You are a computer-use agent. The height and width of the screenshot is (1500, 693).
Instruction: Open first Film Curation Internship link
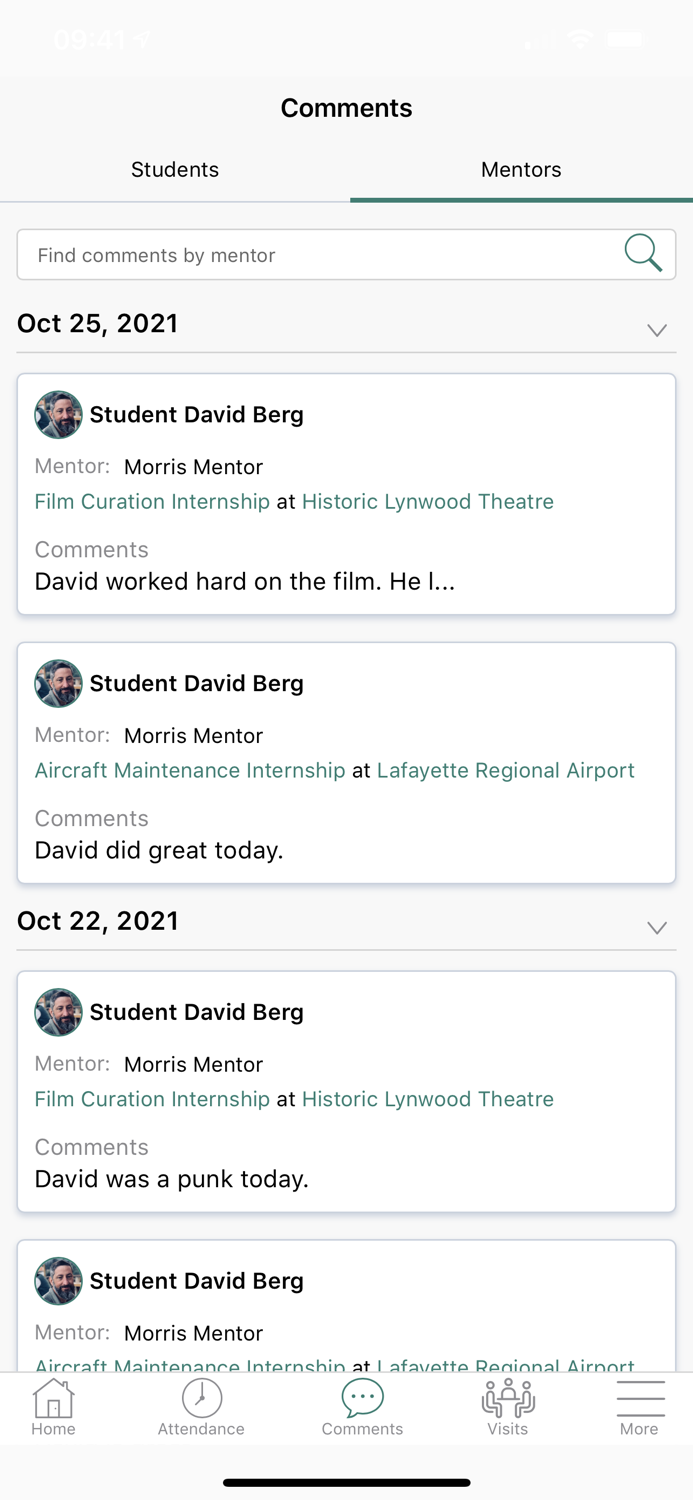[x=152, y=501]
